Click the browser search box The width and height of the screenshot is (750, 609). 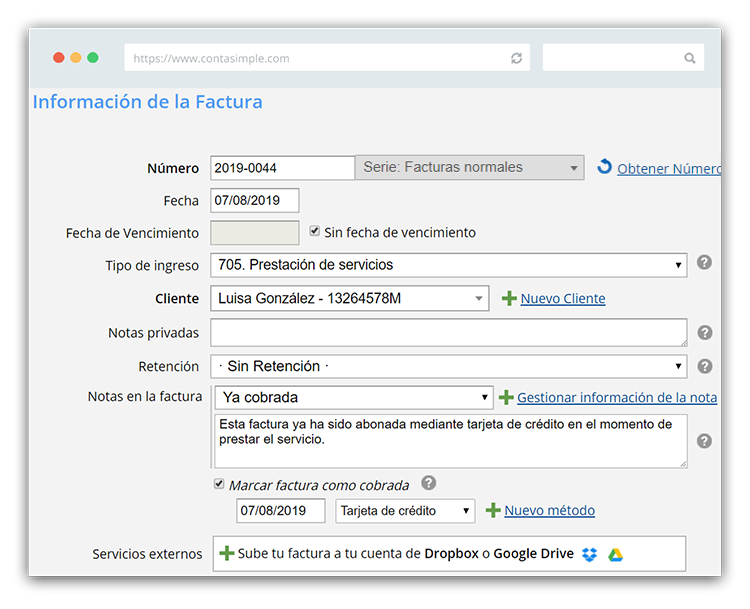(x=623, y=58)
